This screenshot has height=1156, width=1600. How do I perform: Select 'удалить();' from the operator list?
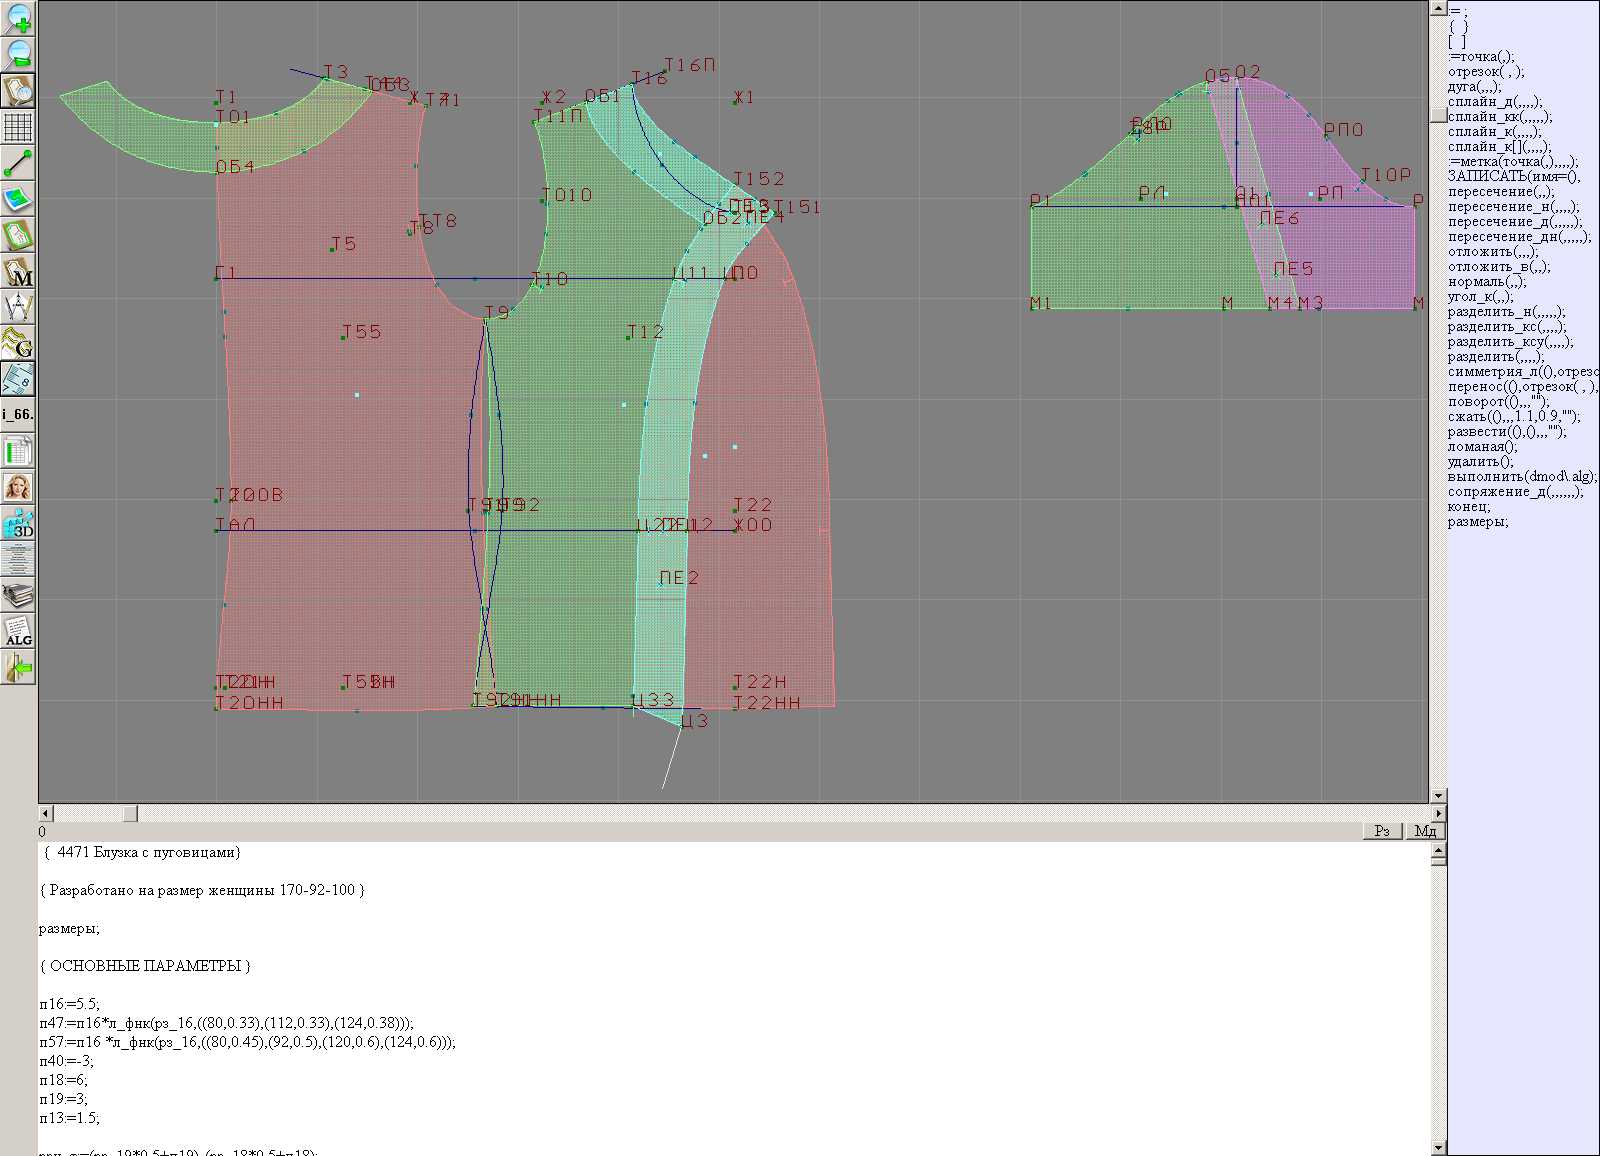(x=1480, y=462)
